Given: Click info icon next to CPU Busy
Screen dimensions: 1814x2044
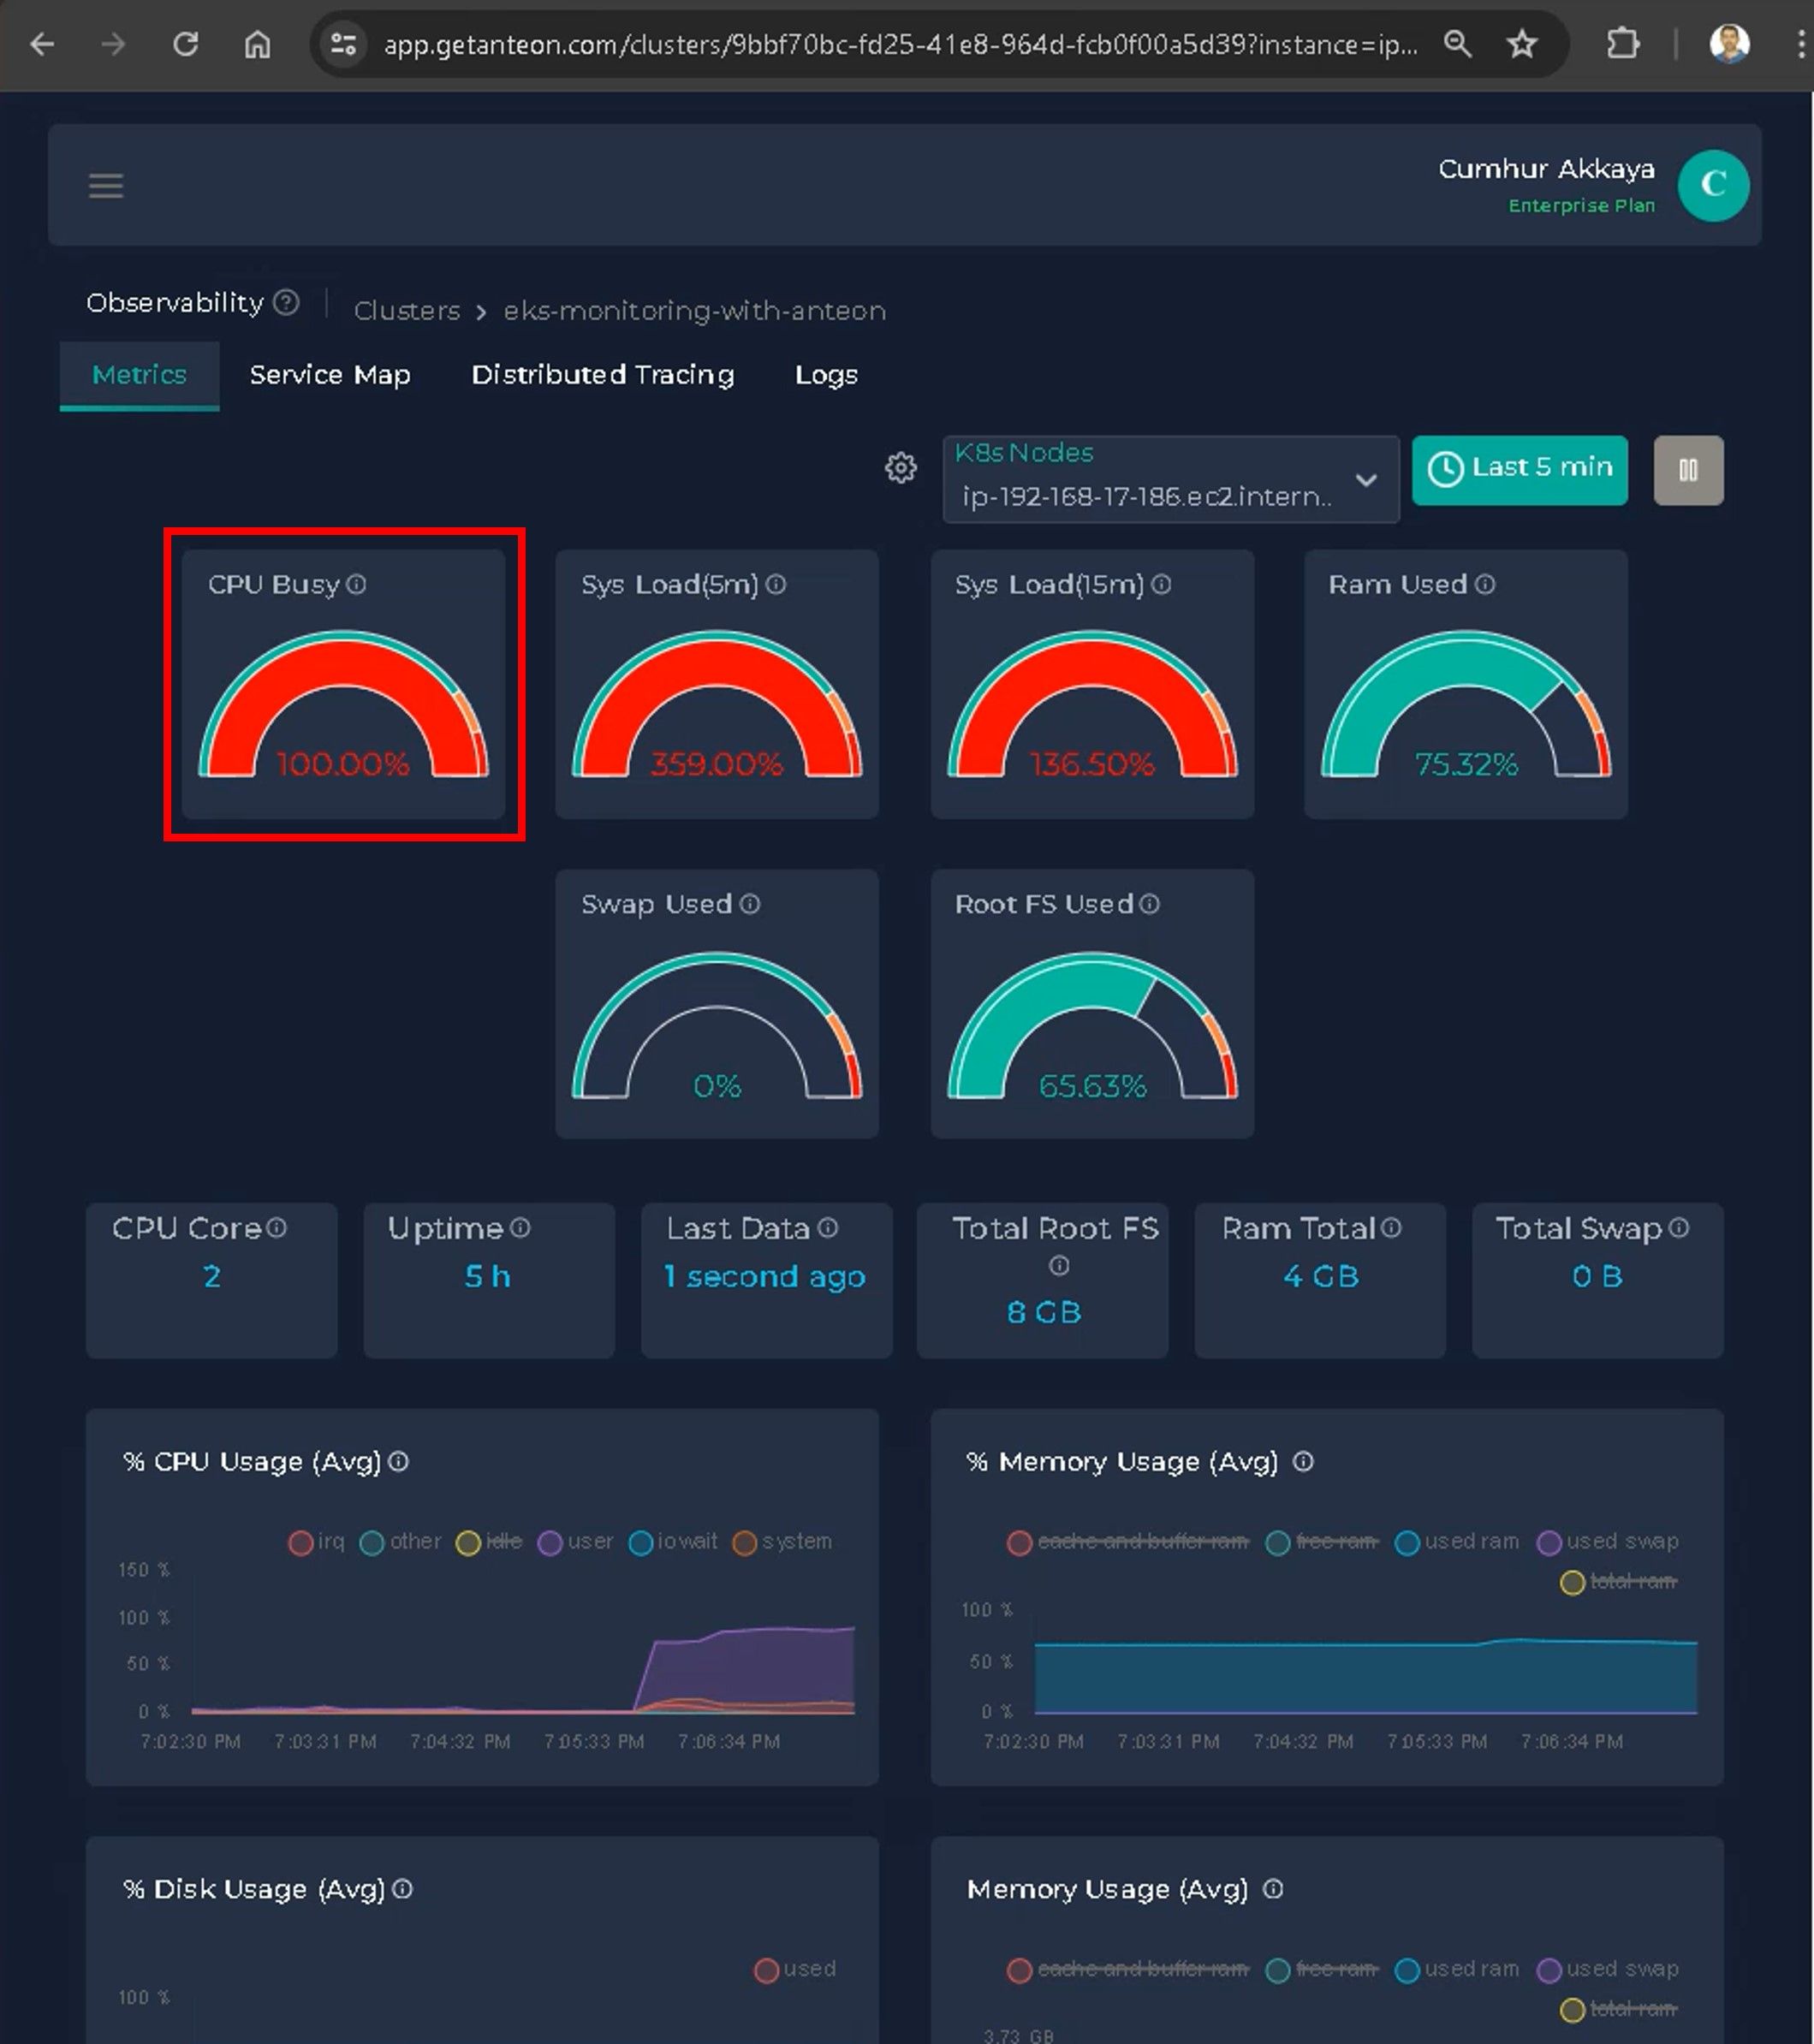Looking at the screenshot, I should 357,584.
